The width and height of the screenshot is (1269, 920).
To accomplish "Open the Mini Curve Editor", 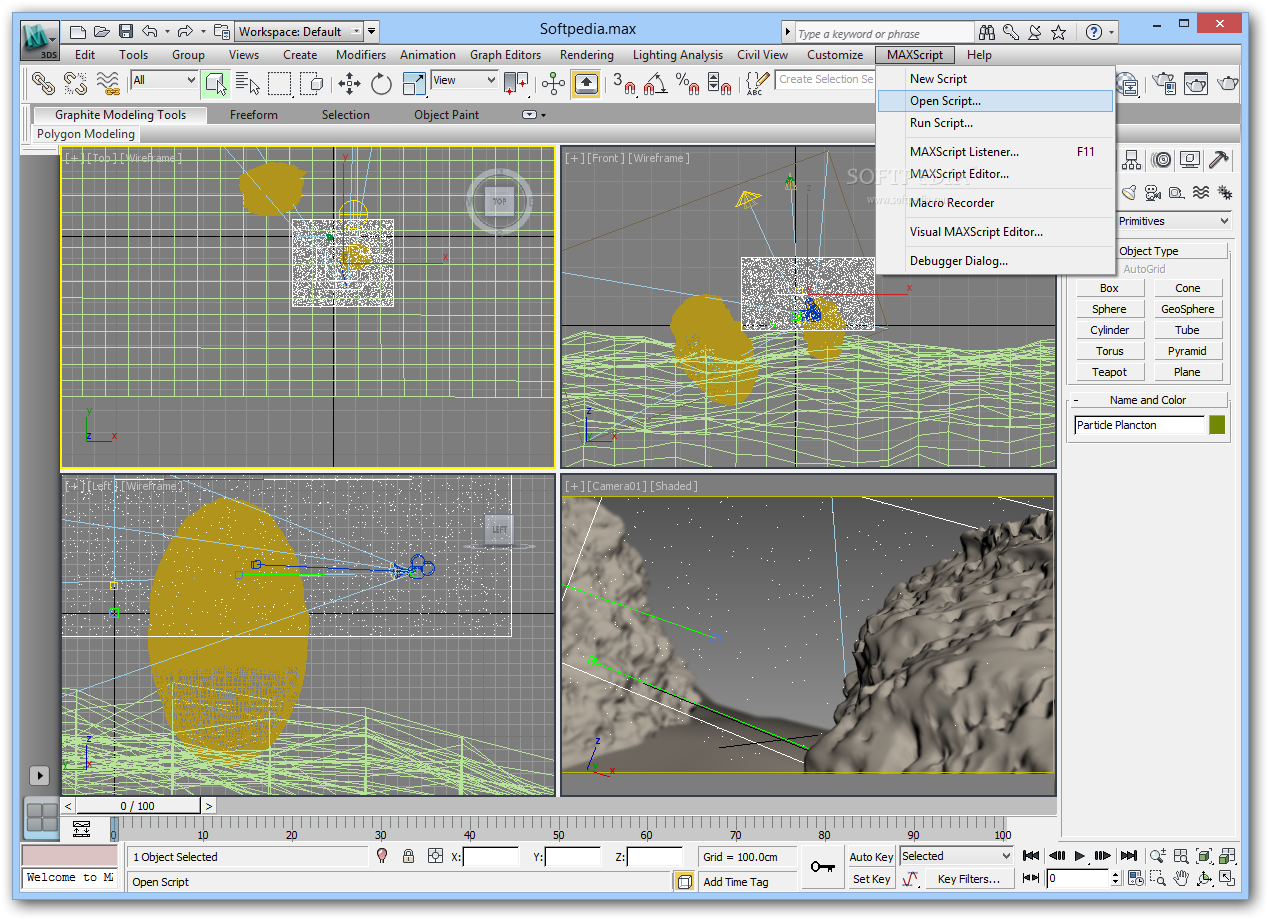I will [x=82, y=828].
